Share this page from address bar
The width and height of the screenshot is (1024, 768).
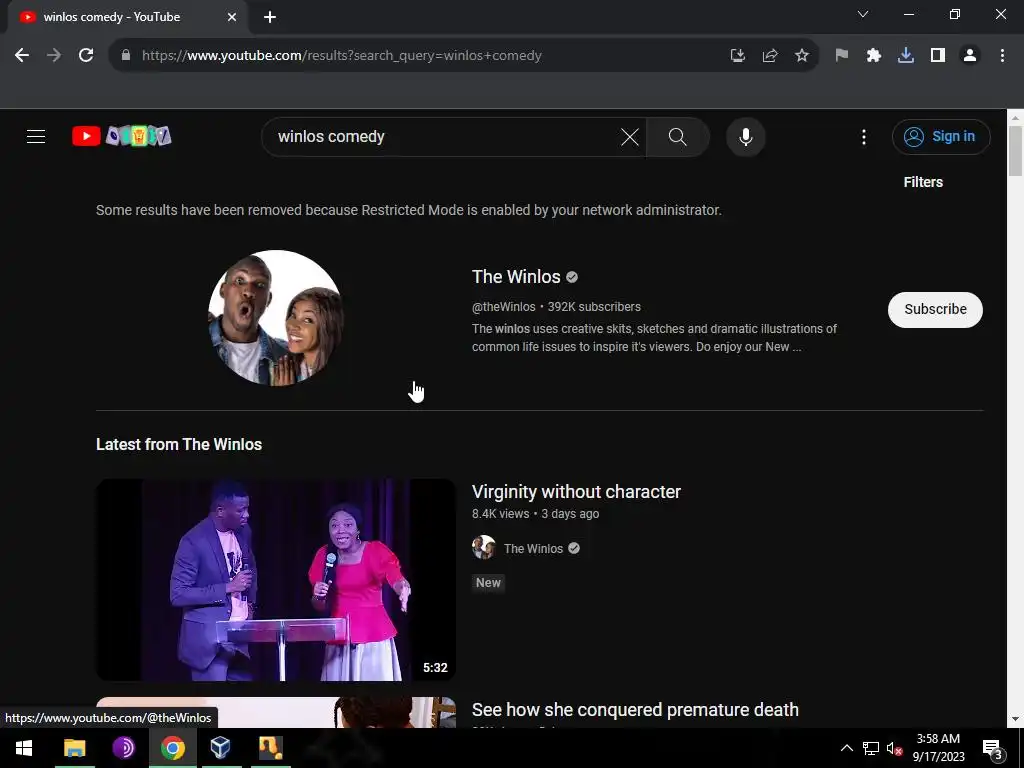tap(770, 56)
